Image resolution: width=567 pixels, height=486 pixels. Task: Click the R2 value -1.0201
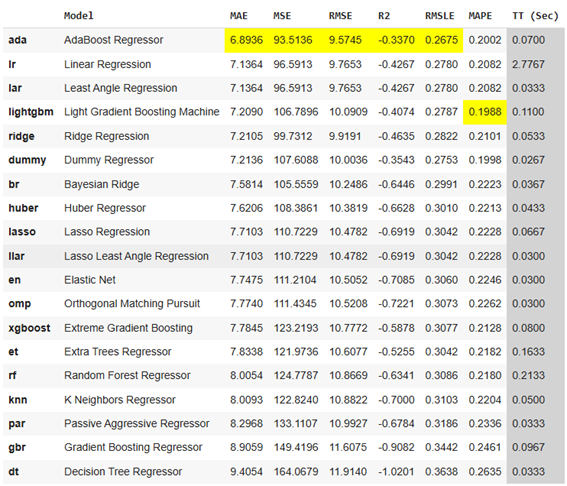396,472
